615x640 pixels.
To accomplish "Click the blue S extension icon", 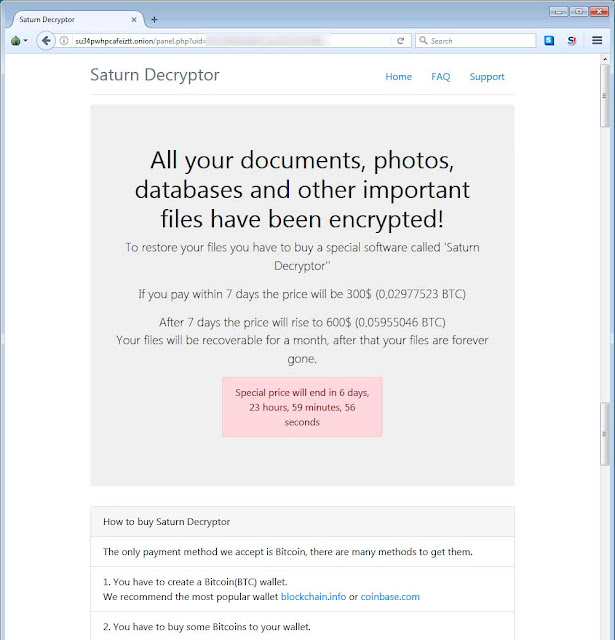I will (549, 40).
